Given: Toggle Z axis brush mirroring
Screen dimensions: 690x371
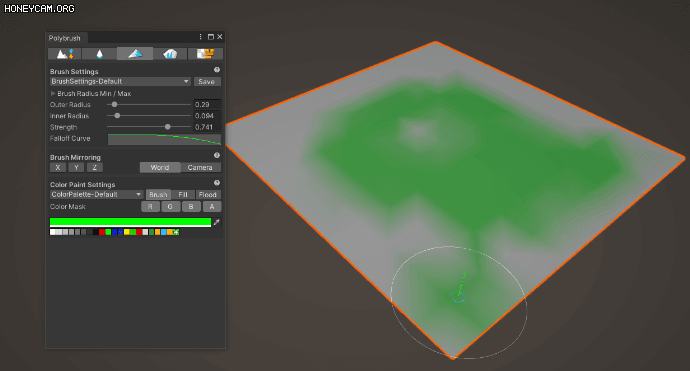Looking at the screenshot, I should click(95, 167).
